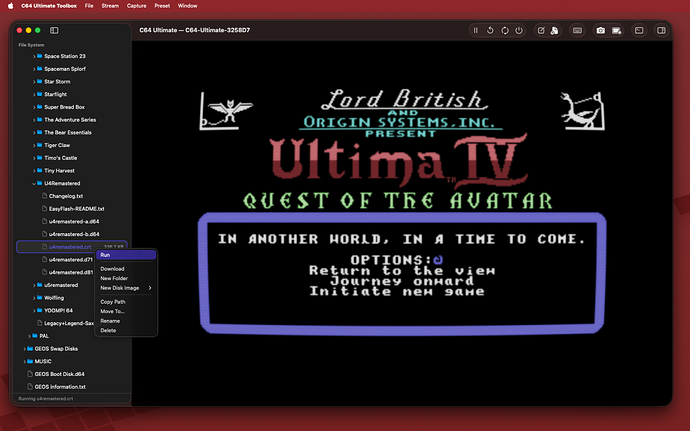Collapse the U4Remastered folder
This screenshot has height=431, width=690.
click(x=34, y=184)
